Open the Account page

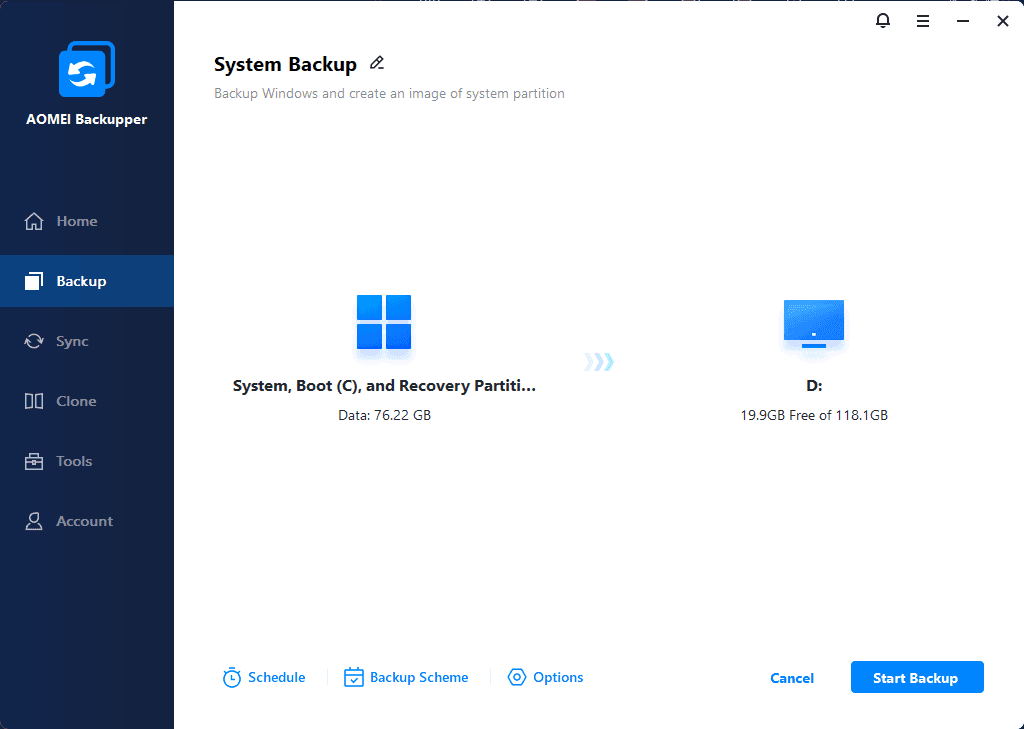(x=84, y=521)
